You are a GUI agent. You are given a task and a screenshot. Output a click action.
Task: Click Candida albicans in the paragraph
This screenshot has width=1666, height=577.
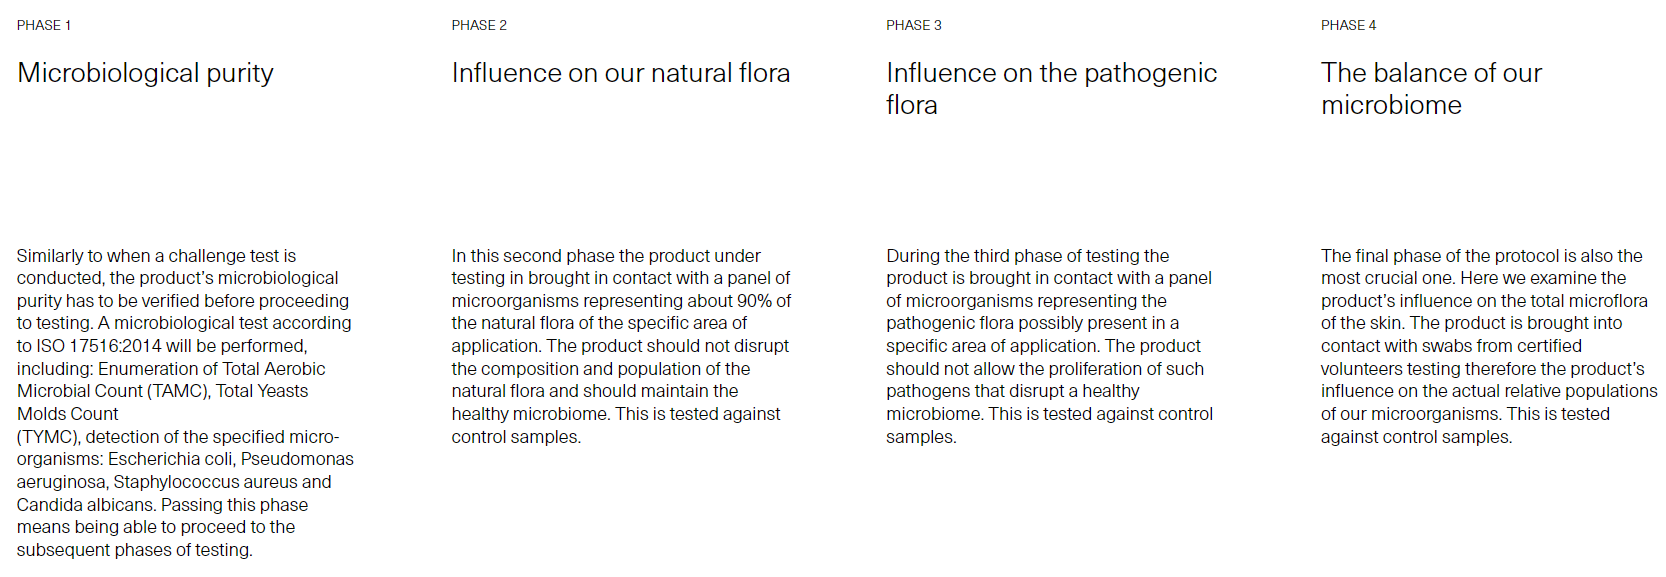[x=86, y=505]
